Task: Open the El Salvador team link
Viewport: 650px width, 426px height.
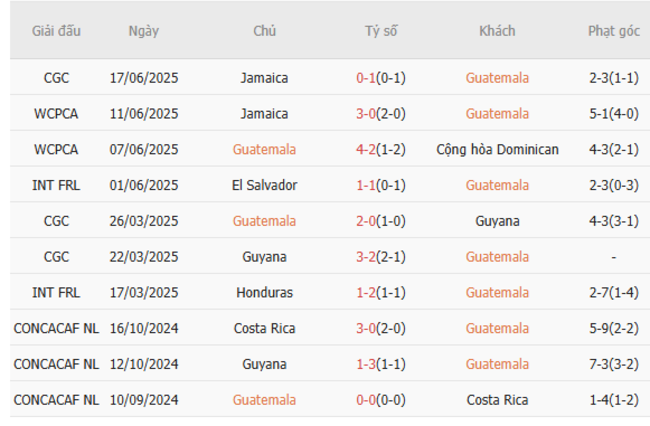Action: click(x=264, y=185)
